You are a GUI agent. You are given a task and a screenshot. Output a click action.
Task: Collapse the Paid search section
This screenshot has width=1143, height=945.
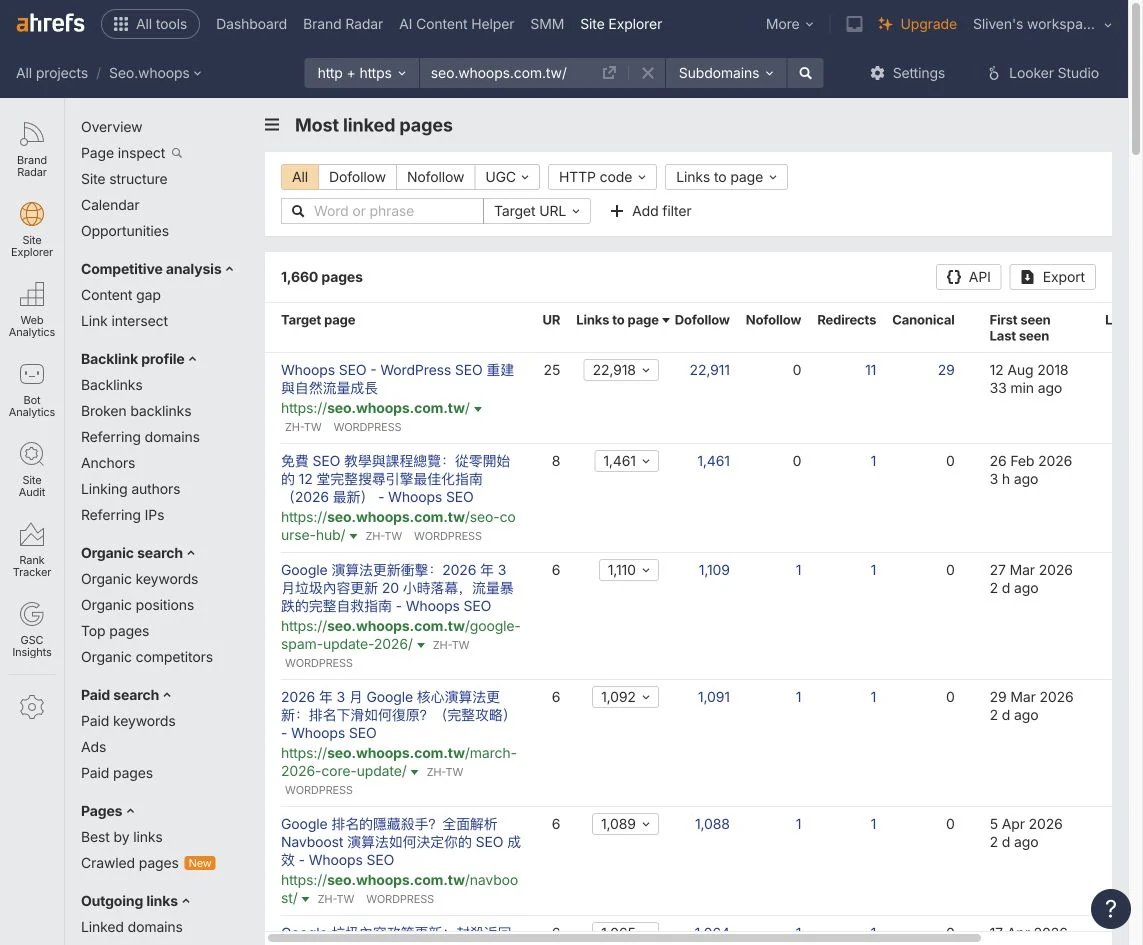(125, 695)
